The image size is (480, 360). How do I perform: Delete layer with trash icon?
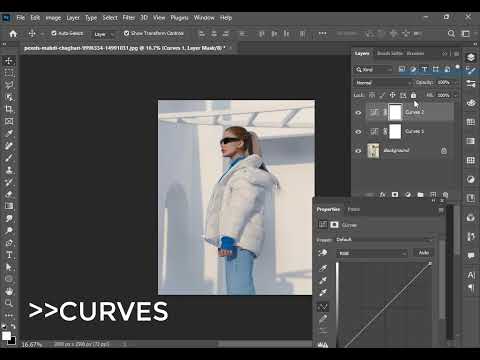click(x=445, y=195)
